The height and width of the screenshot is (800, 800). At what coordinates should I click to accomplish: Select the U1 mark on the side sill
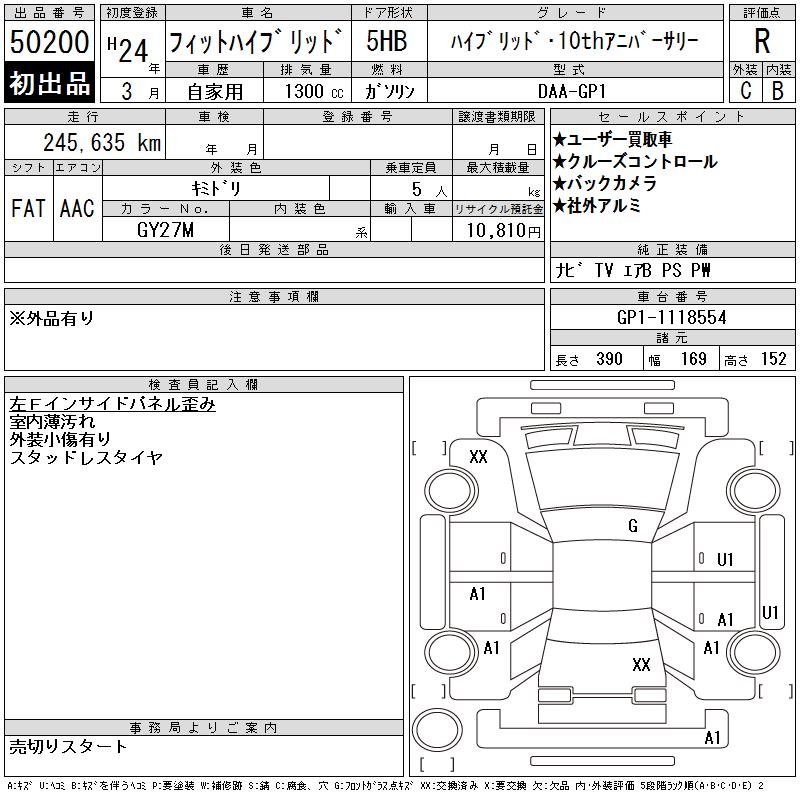[770, 612]
